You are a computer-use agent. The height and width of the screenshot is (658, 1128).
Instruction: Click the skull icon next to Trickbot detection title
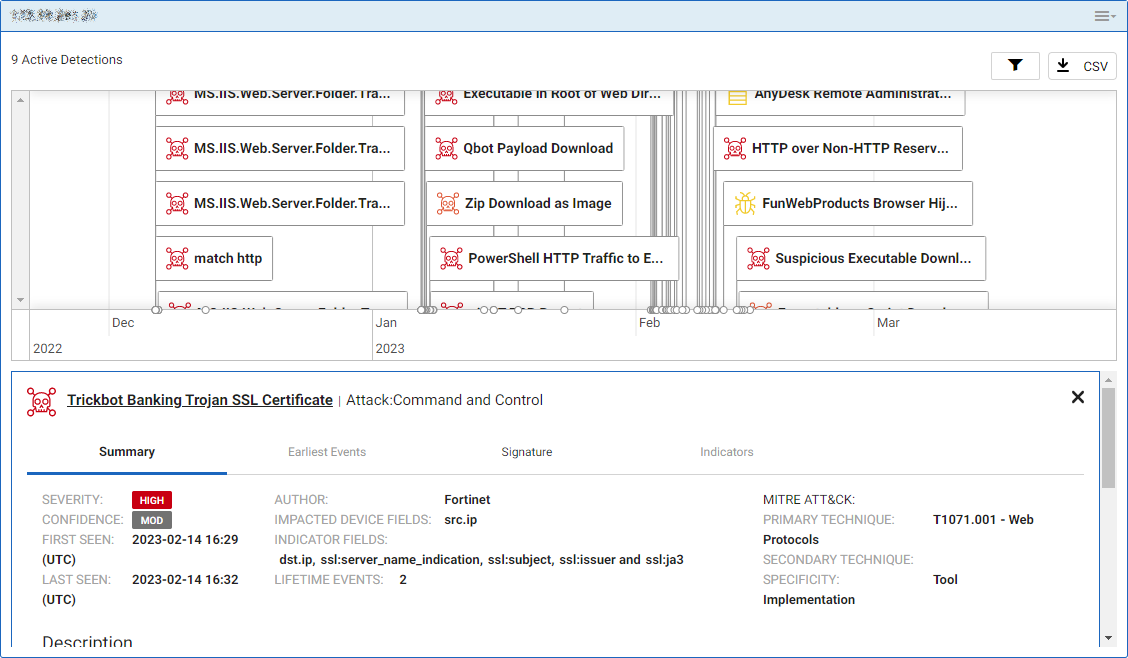click(41, 400)
